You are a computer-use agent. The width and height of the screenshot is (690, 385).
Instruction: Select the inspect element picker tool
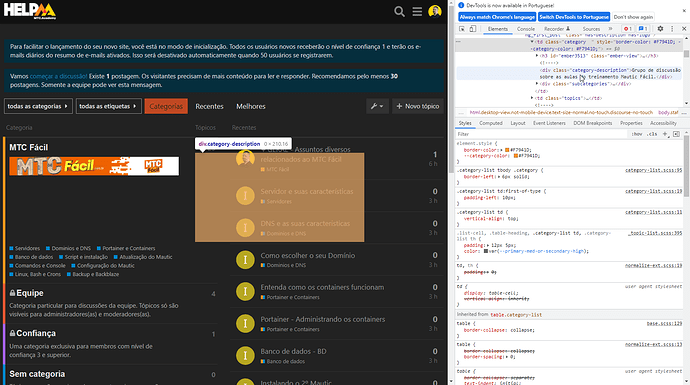[x=462, y=29]
